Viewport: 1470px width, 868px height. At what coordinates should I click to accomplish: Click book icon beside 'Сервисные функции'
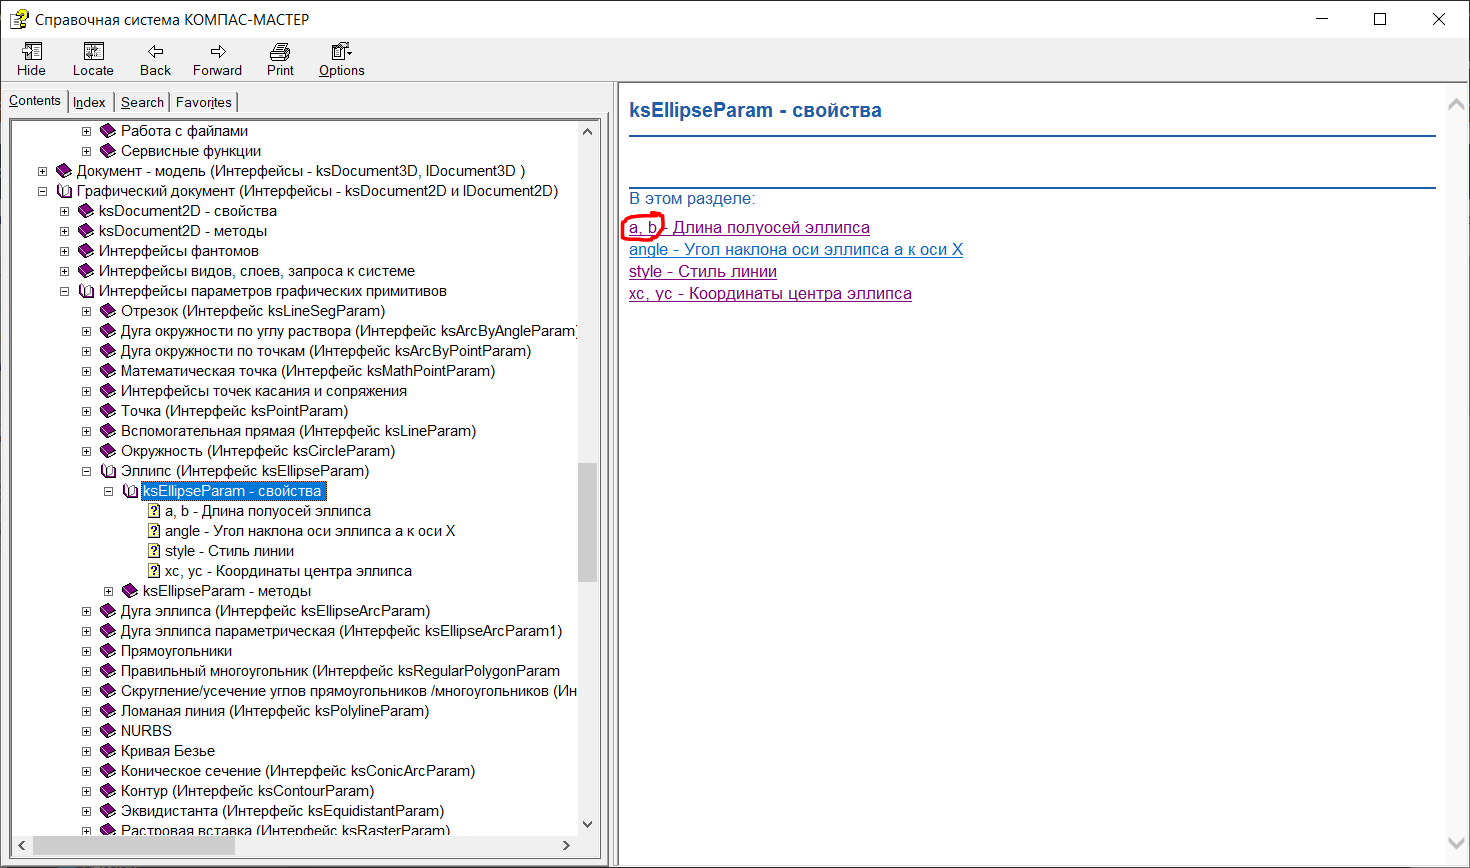click(x=108, y=151)
